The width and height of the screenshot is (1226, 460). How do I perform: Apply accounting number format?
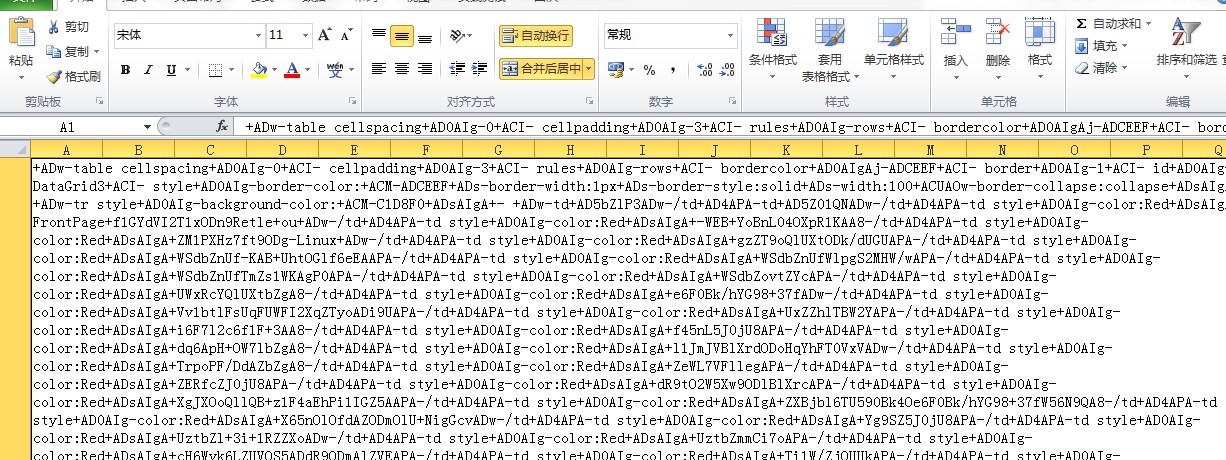[x=615, y=69]
